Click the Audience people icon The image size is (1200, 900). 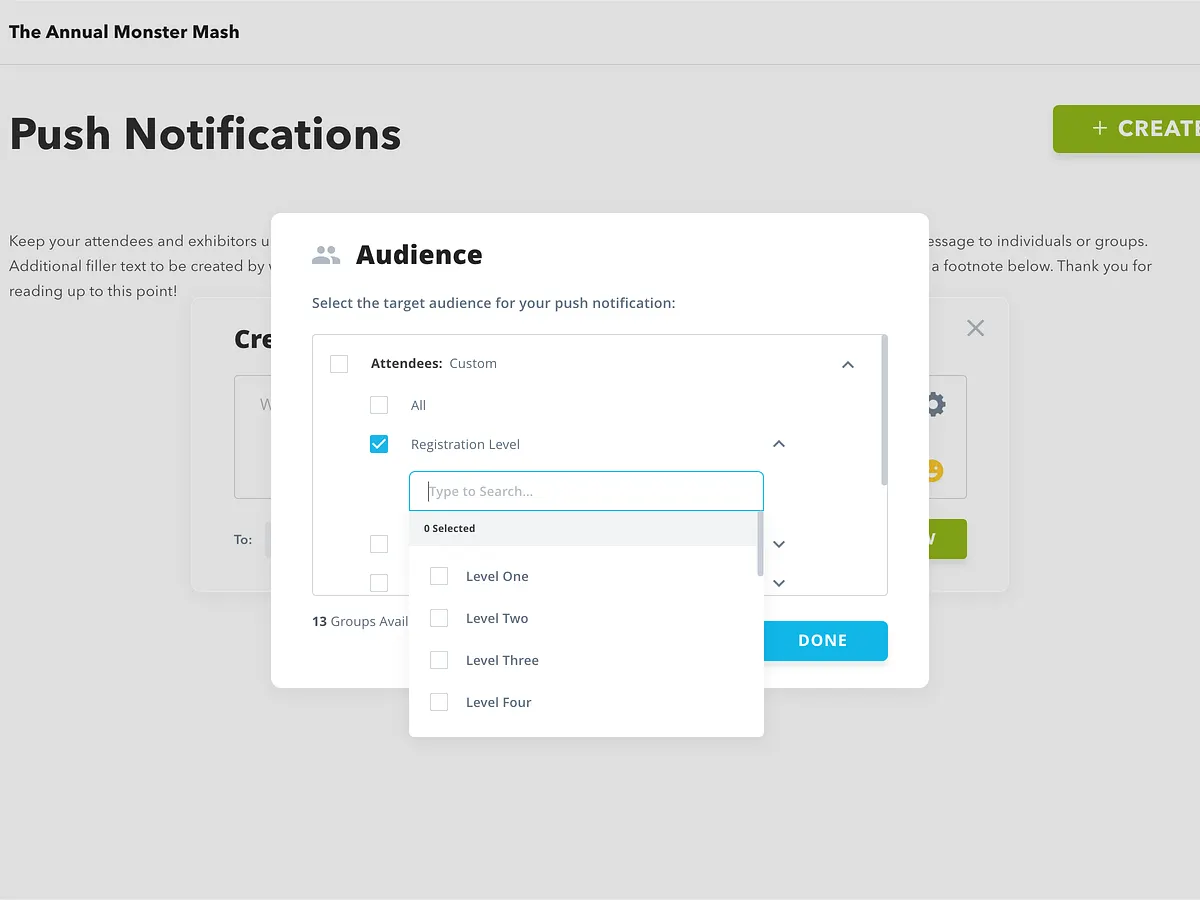pyautogui.click(x=326, y=255)
